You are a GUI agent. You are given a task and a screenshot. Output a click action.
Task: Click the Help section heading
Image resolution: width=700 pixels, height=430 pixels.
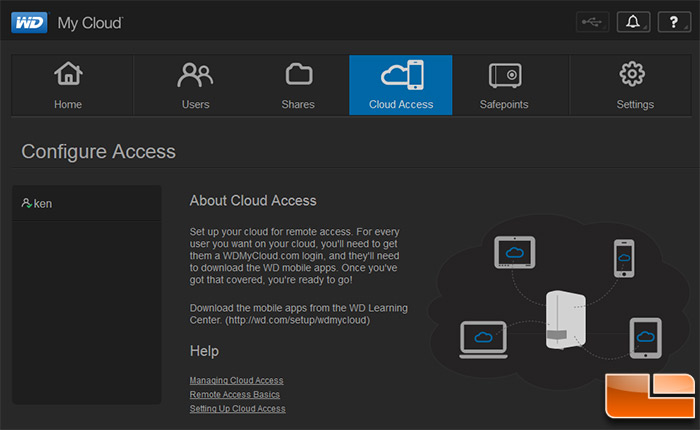point(204,351)
